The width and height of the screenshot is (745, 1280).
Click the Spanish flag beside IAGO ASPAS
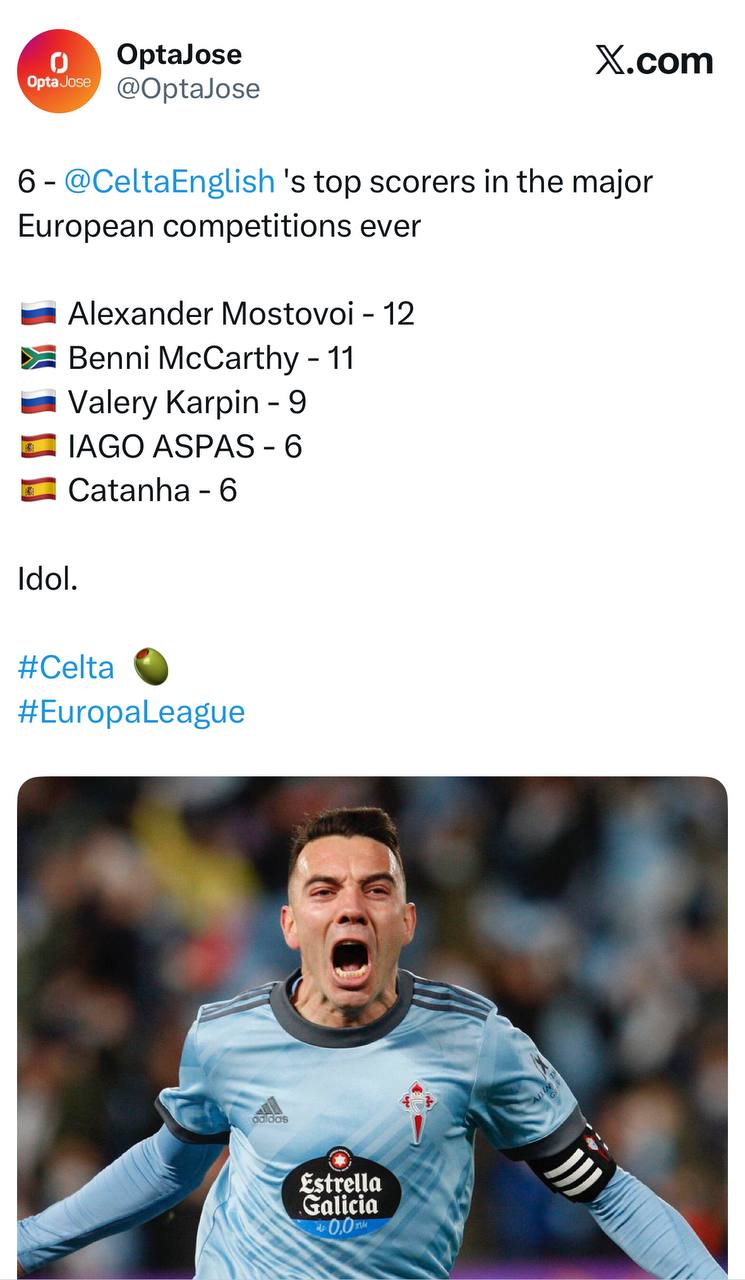point(38,446)
